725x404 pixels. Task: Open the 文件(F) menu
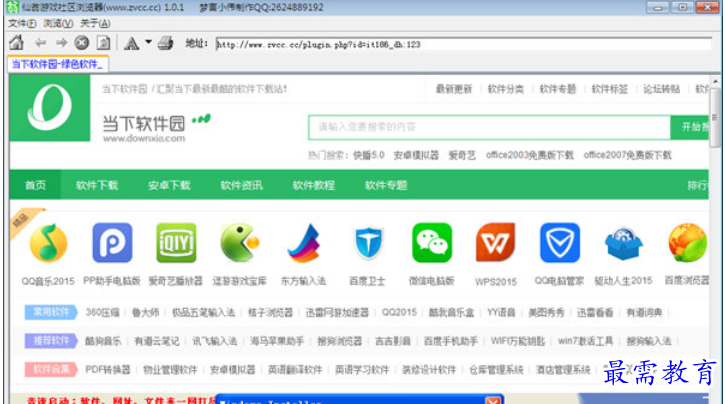pyautogui.click(x=22, y=23)
